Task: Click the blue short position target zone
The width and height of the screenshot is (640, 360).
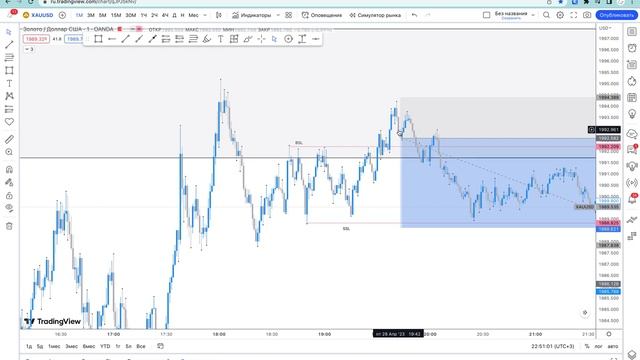Action: (498, 183)
